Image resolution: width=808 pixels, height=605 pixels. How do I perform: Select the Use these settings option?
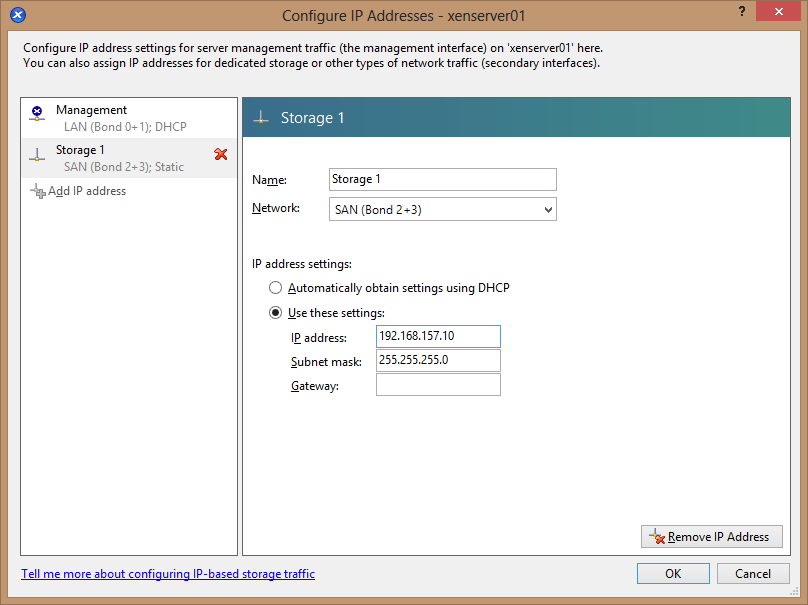click(x=276, y=313)
